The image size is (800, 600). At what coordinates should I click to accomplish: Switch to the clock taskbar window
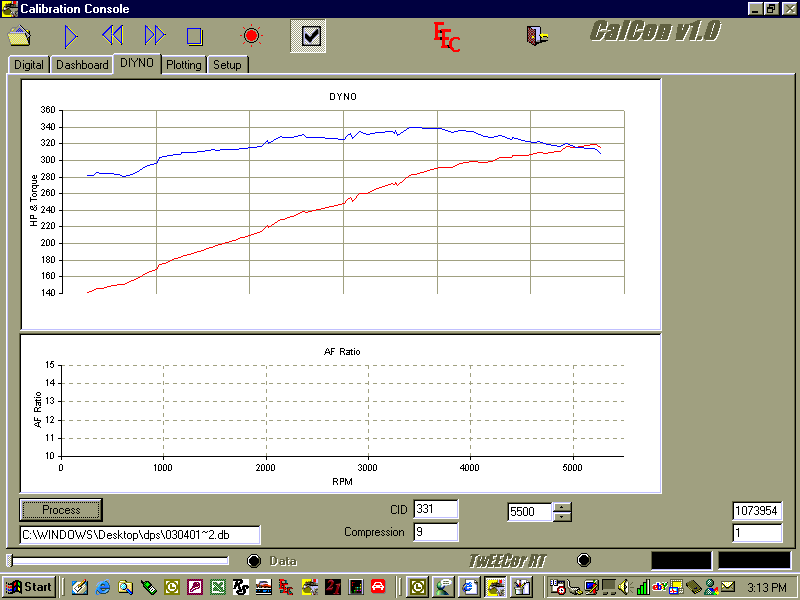click(x=418, y=587)
